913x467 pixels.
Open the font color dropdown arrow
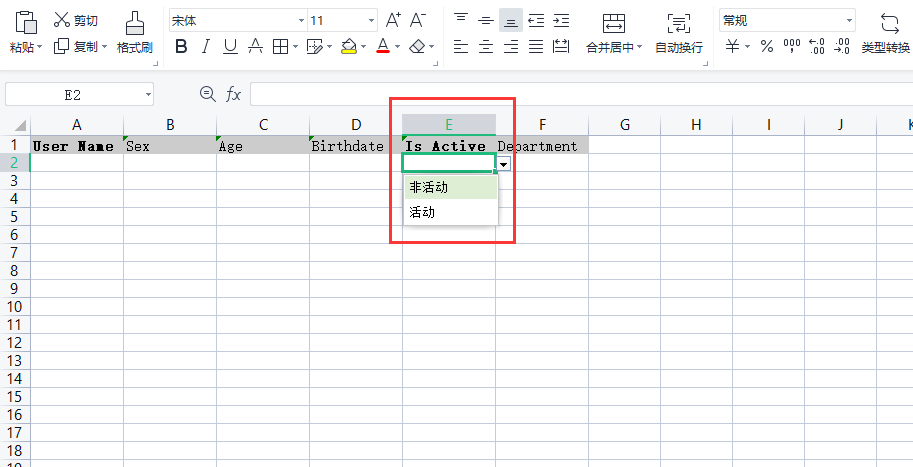398,47
